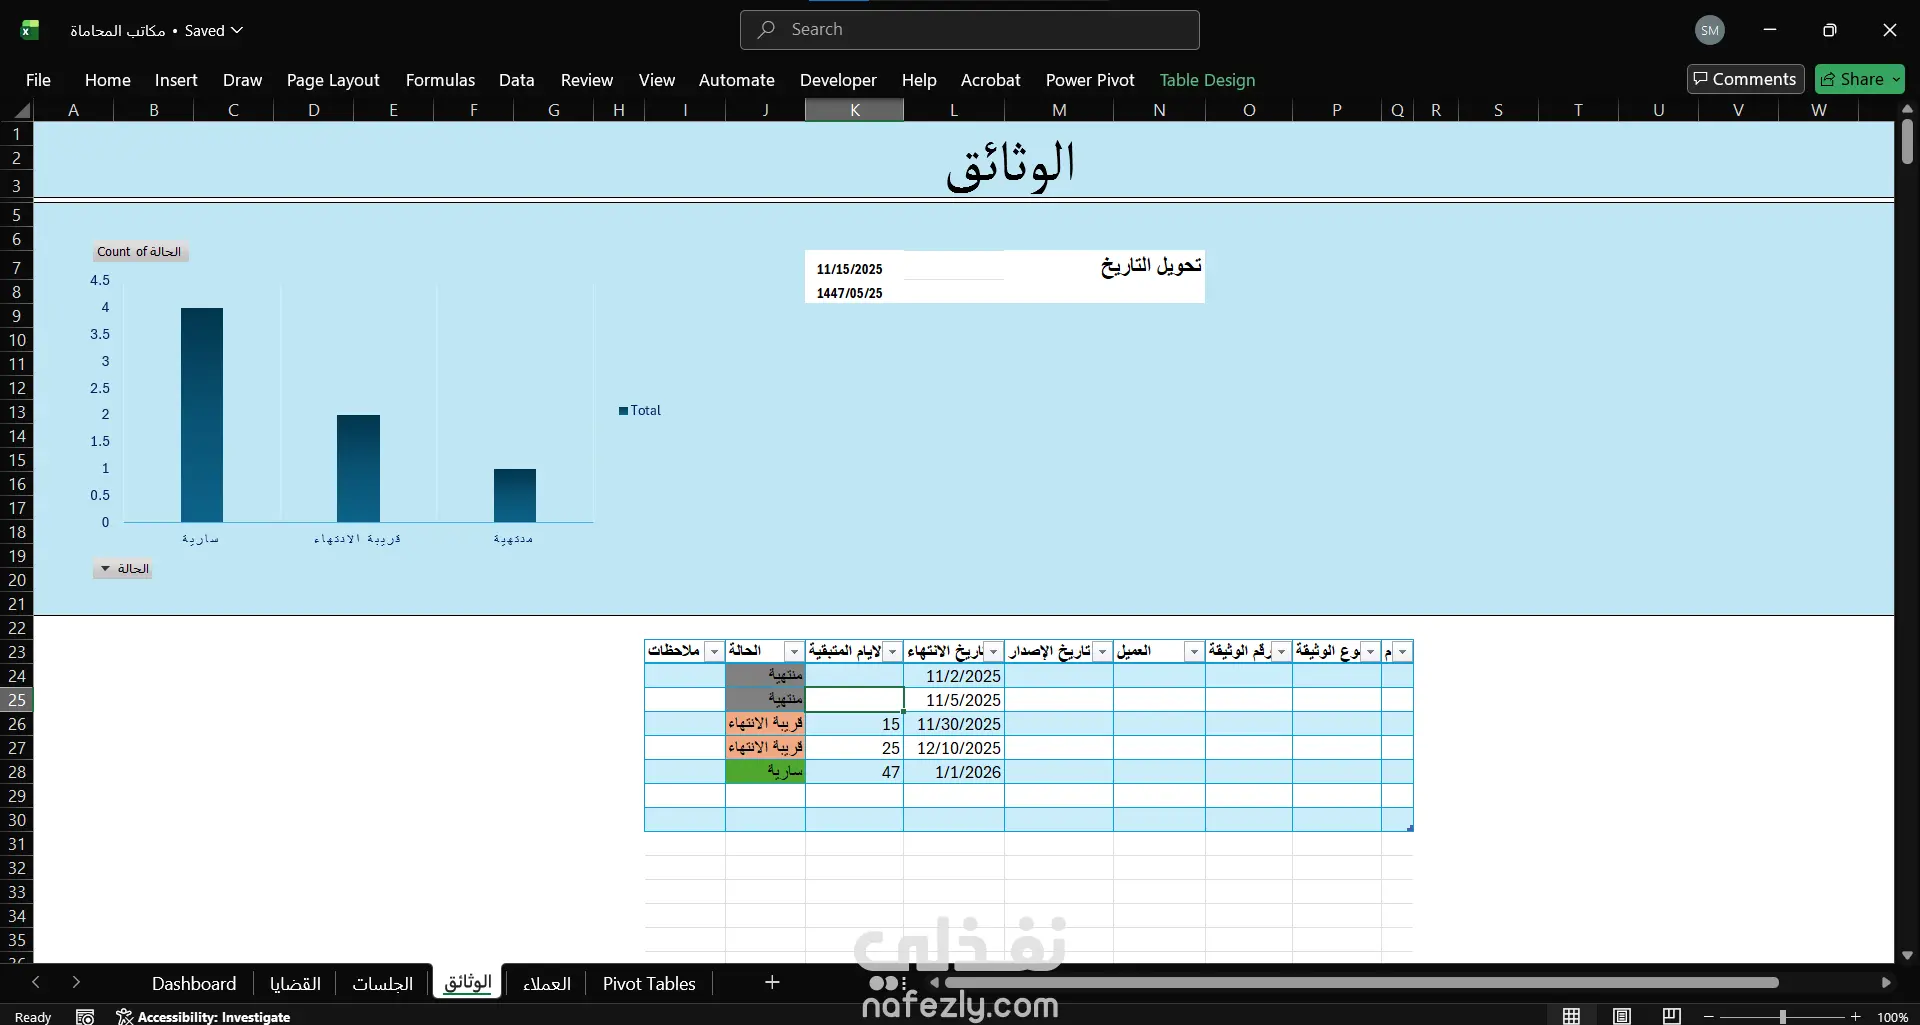The image size is (1920, 1025).
Task: Click the Search box
Action: pos(970,30)
